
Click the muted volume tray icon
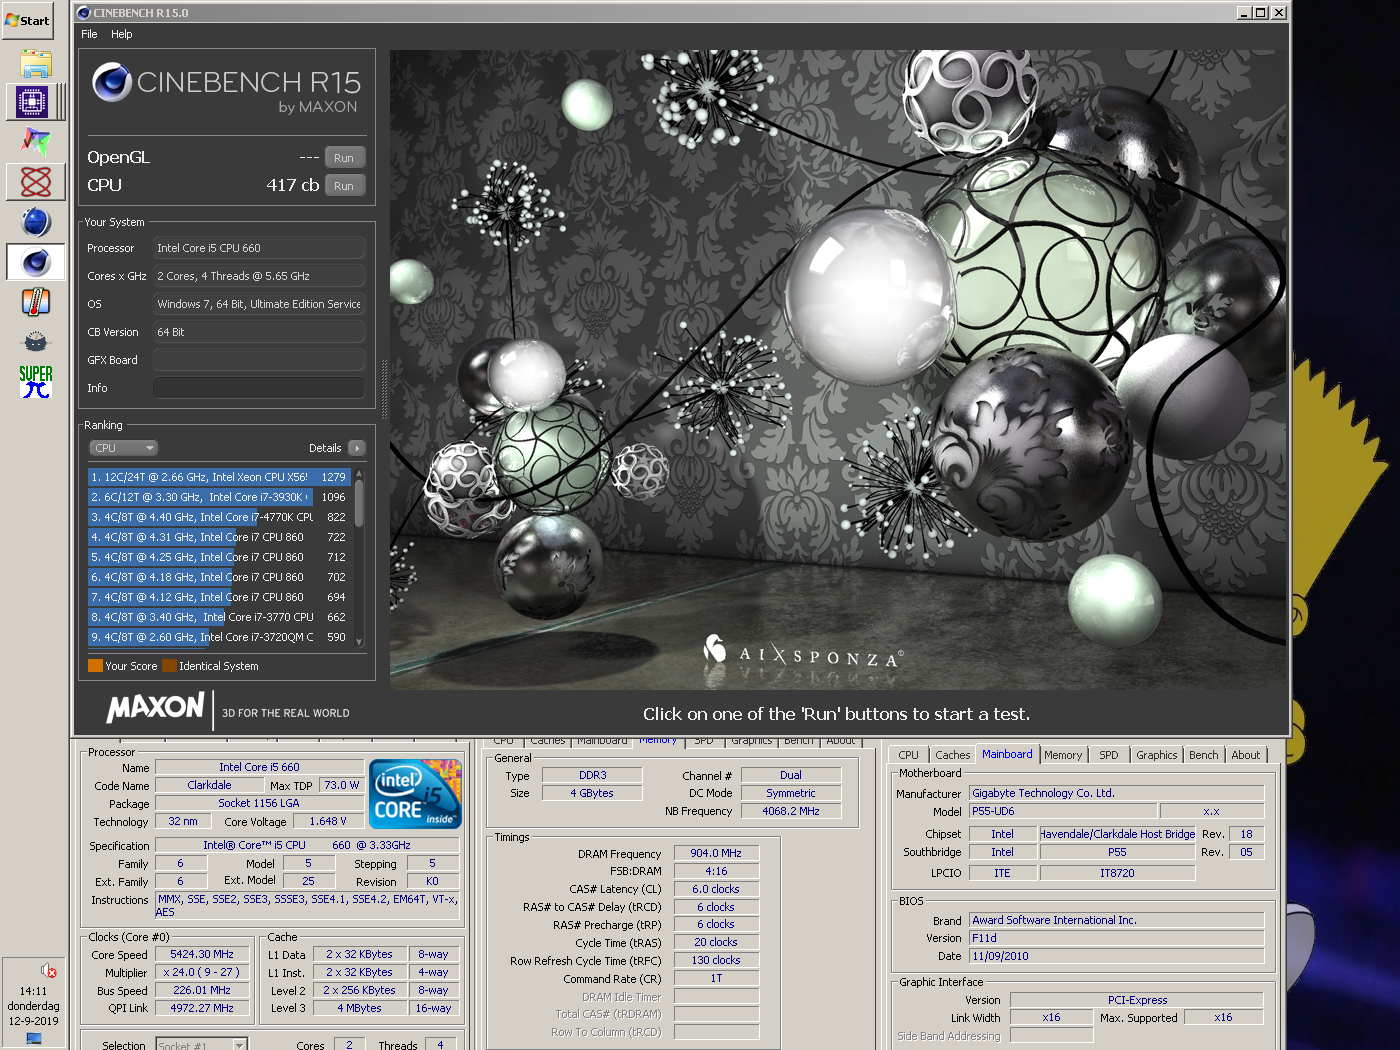point(47,970)
